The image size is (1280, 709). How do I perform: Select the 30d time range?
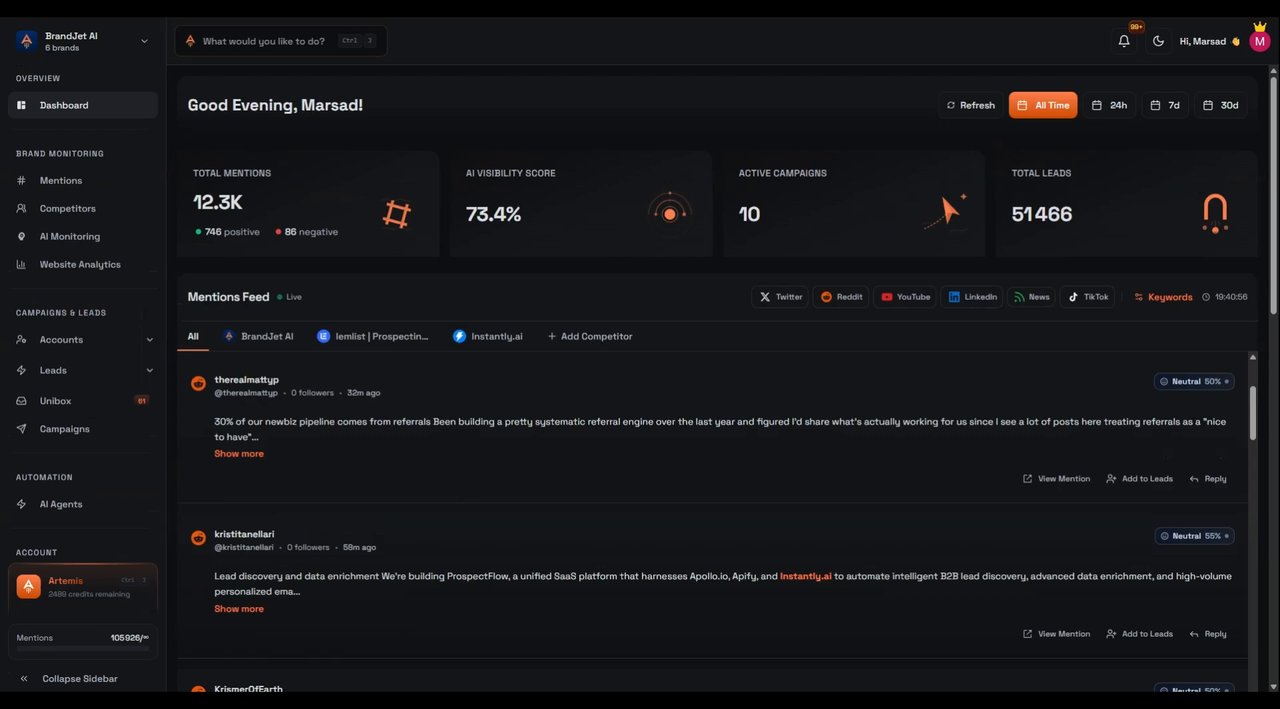[x=1221, y=105]
